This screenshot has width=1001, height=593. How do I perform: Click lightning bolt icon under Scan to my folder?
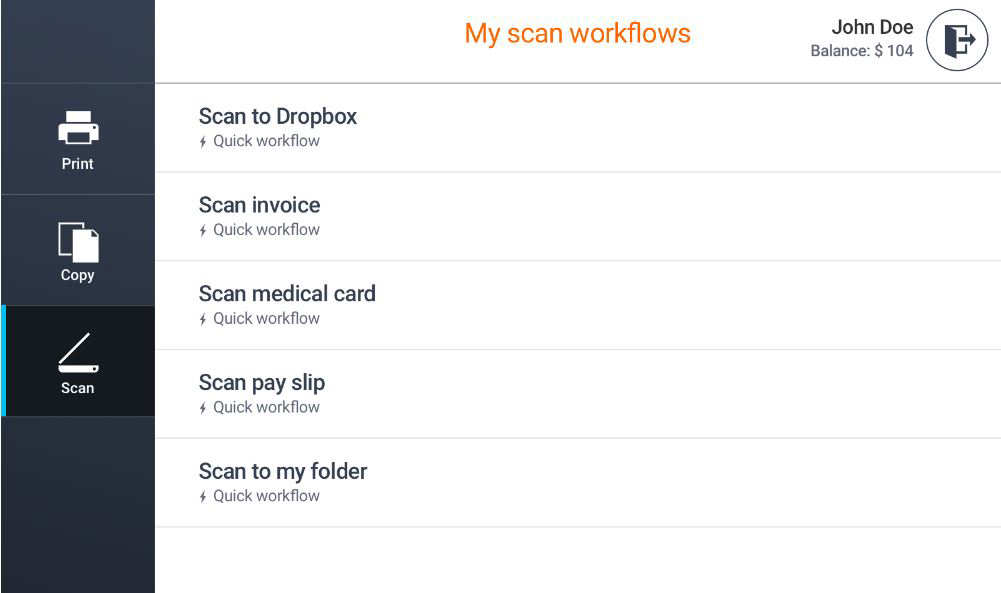[203, 497]
